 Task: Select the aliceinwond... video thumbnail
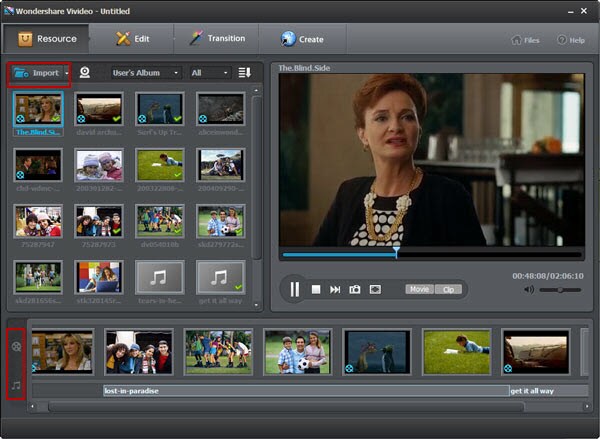(x=220, y=109)
